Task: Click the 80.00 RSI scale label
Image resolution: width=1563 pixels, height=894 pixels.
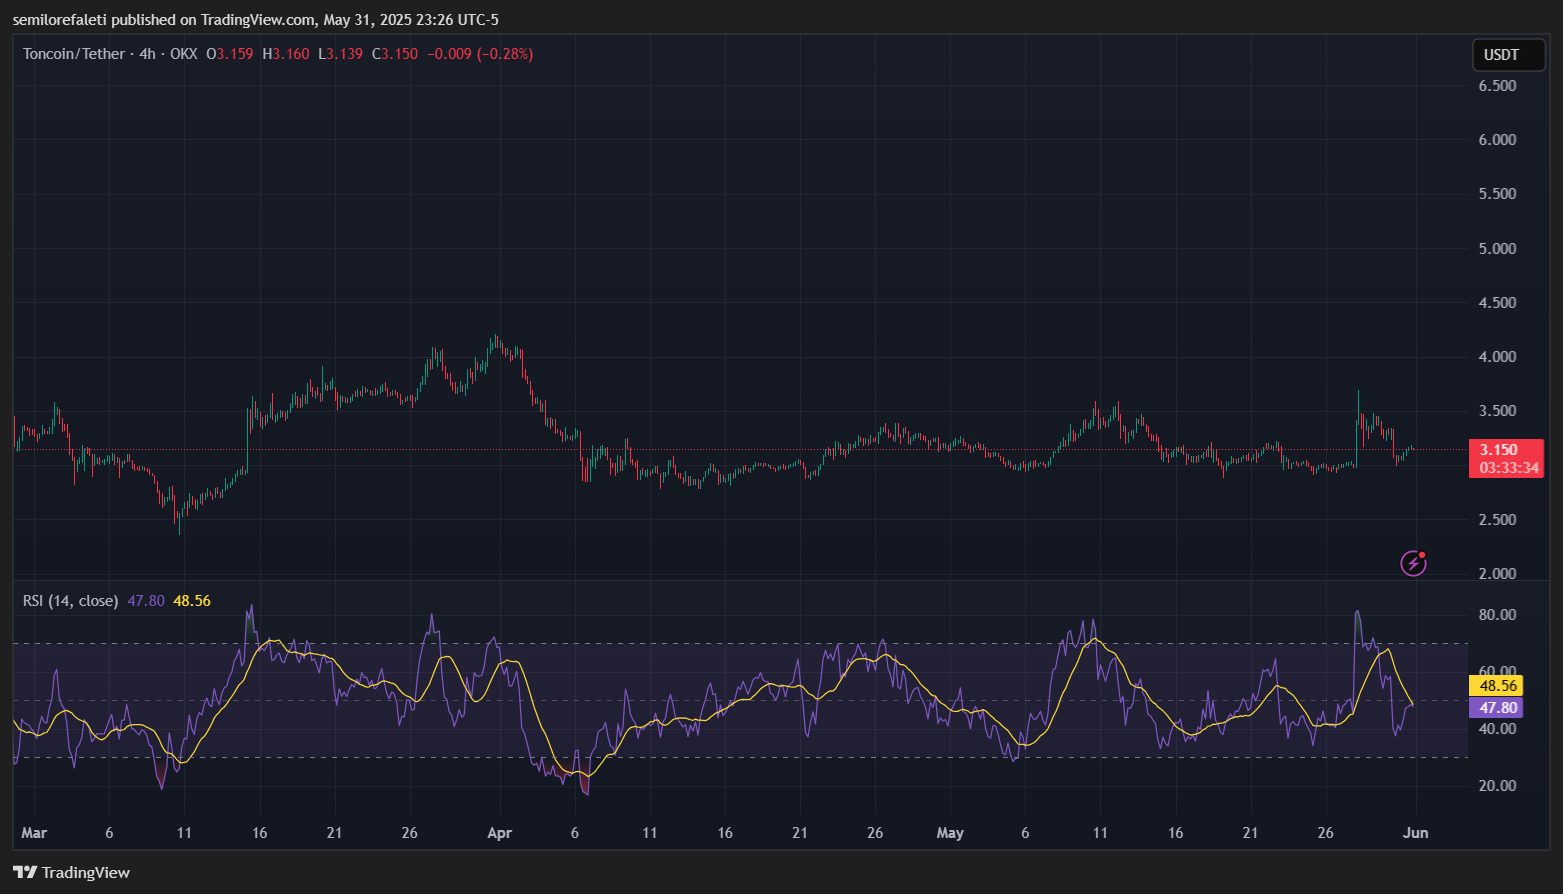Action: (x=1497, y=615)
